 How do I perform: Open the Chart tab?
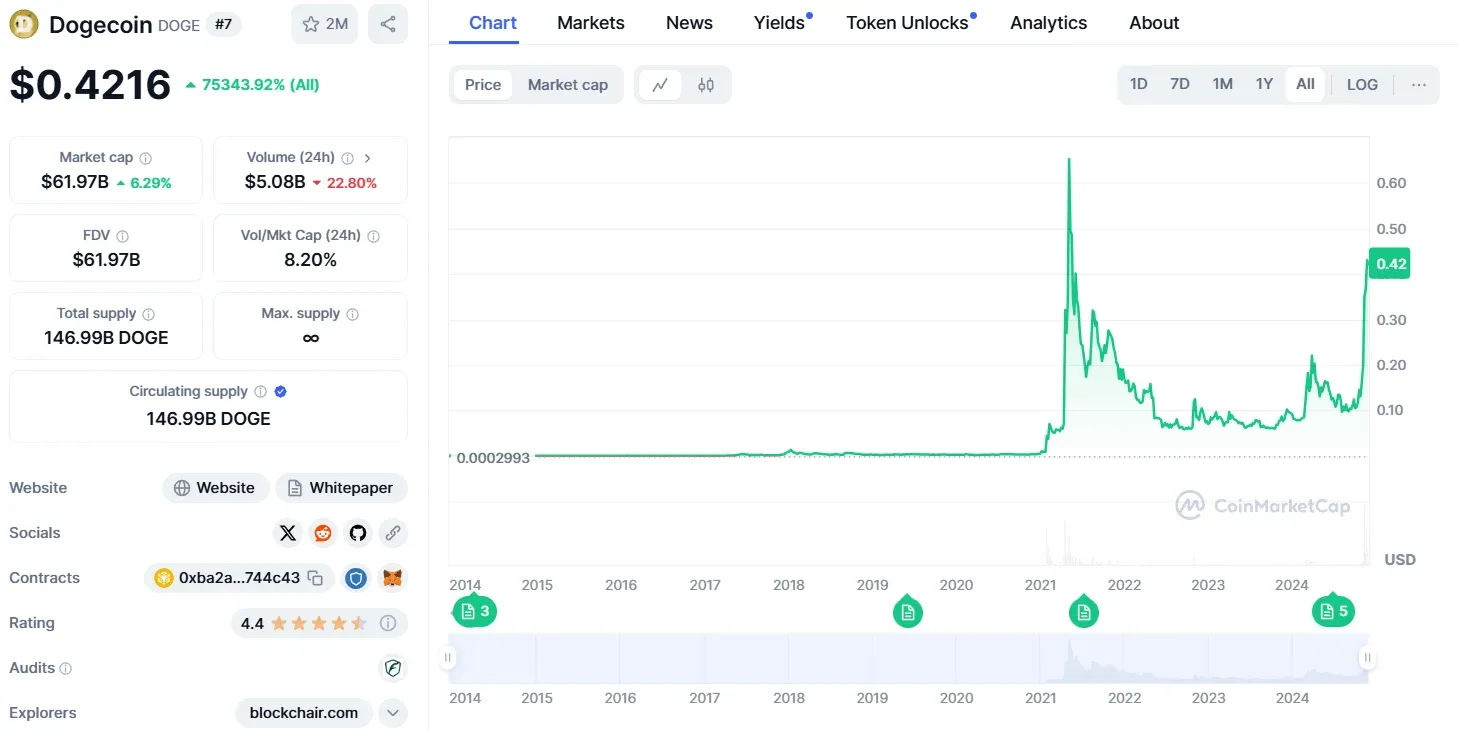coord(493,22)
